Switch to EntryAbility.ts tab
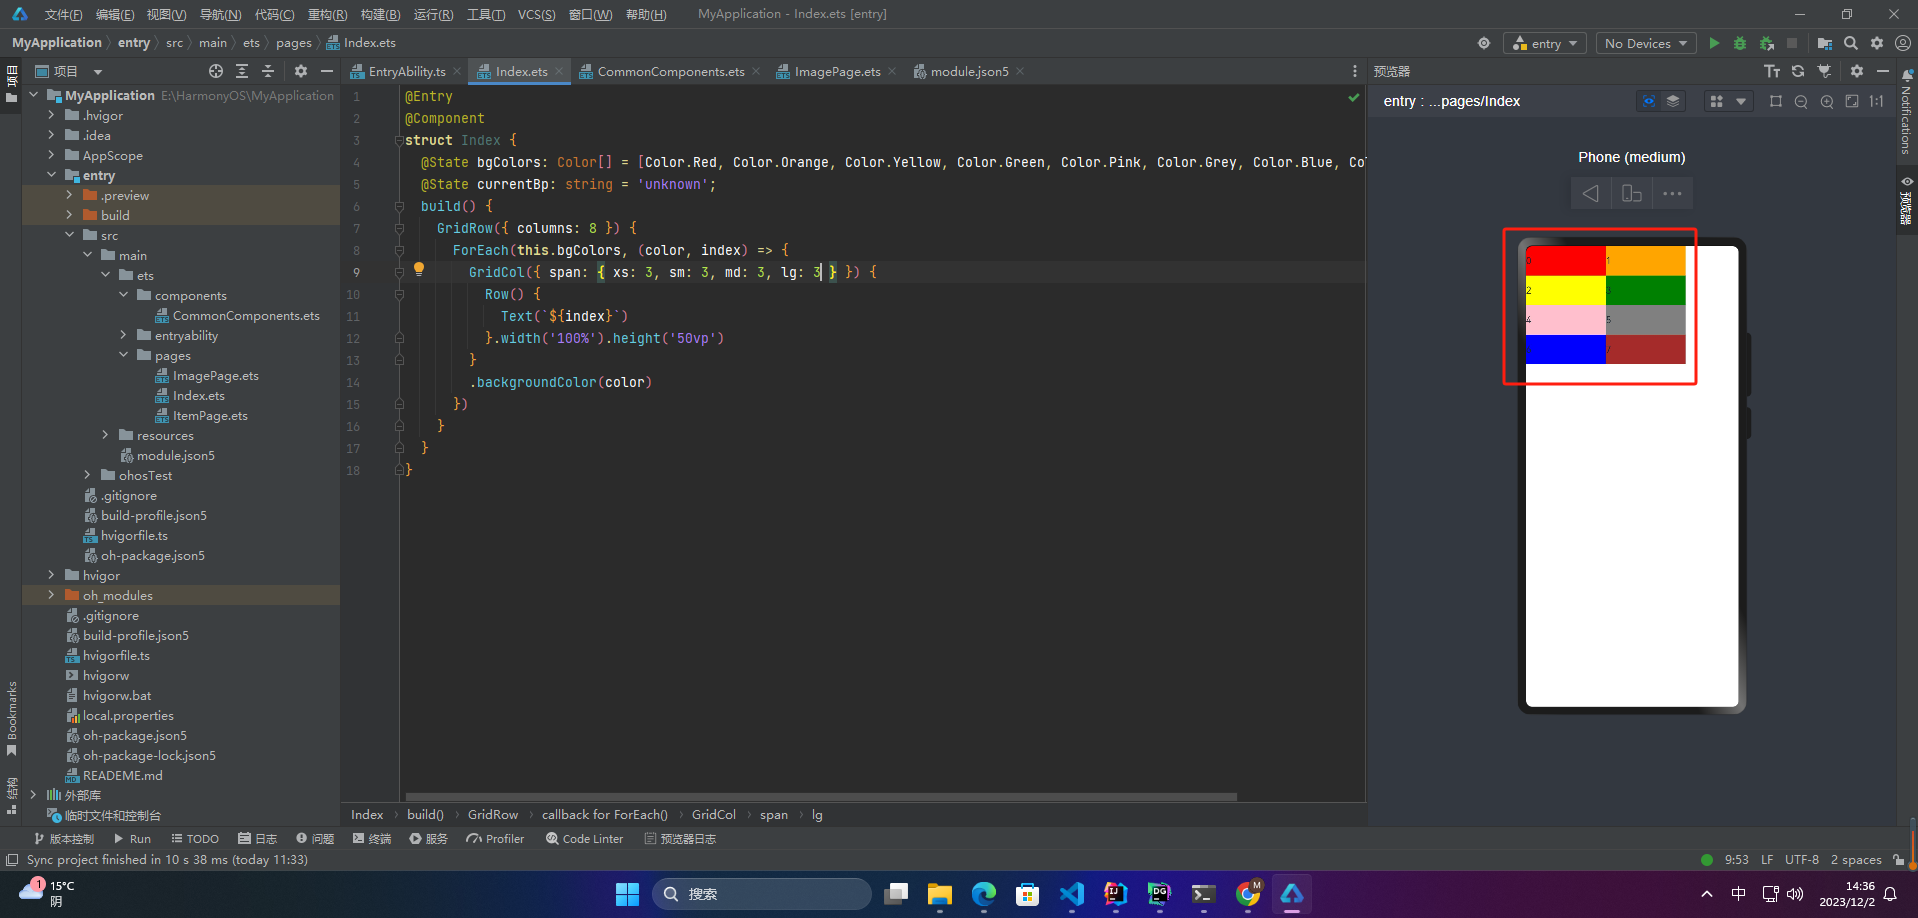1918x918 pixels. [406, 71]
